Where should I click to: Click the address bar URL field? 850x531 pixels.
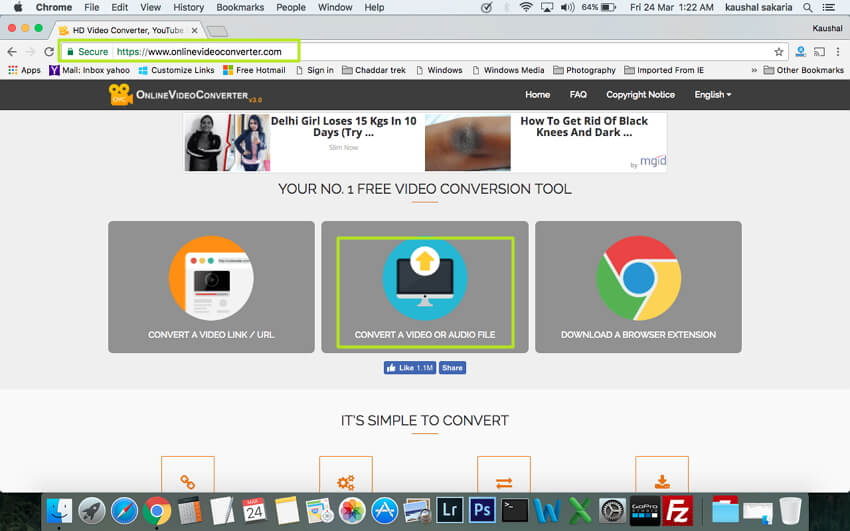click(423, 51)
